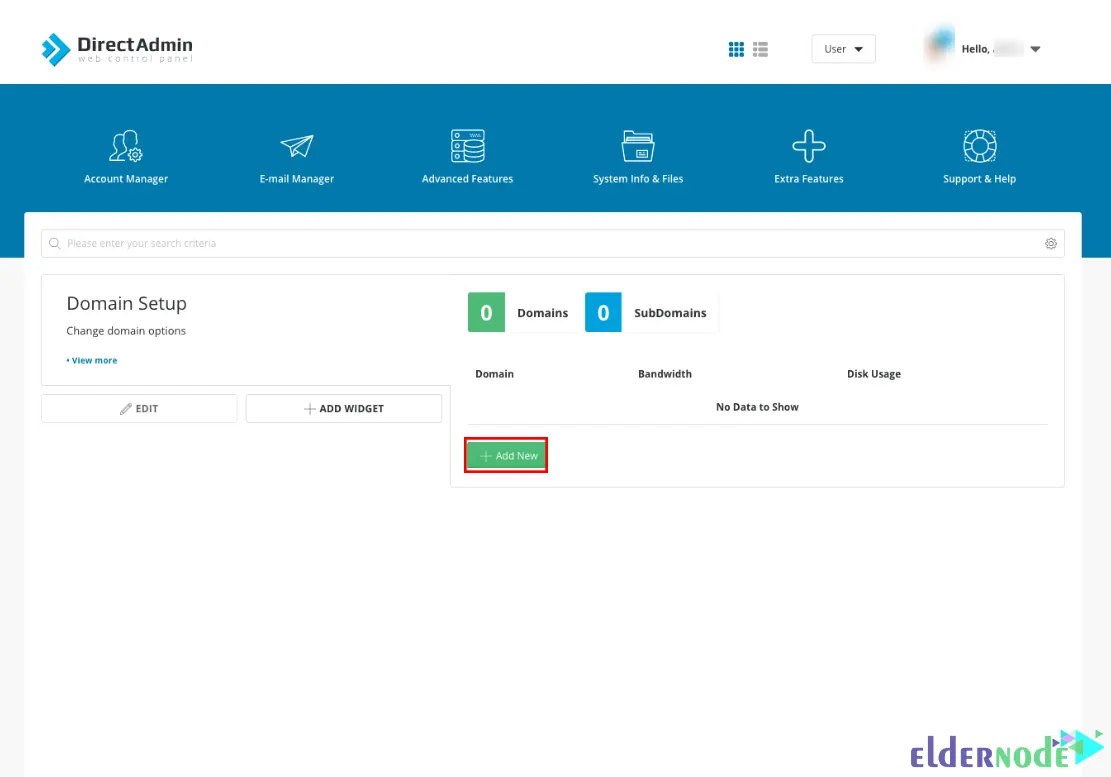Switch to list view layout
This screenshot has width=1111, height=777.
coord(760,49)
